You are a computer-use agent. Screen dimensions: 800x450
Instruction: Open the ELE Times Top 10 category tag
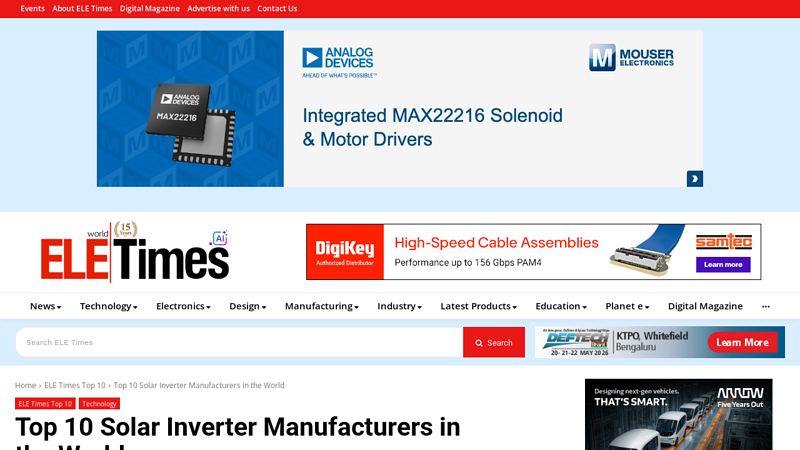click(x=45, y=404)
